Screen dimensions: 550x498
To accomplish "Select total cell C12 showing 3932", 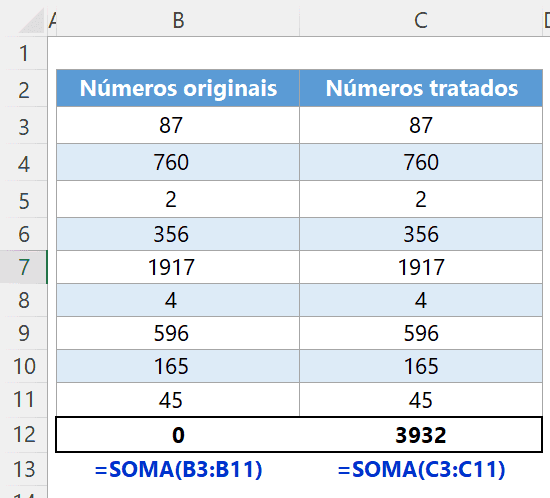I will pos(421,435).
